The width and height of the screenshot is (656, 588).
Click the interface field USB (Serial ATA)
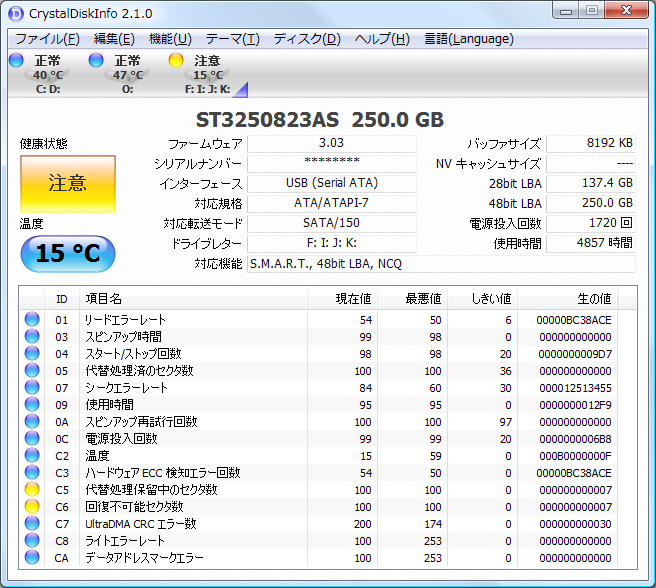click(332, 184)
